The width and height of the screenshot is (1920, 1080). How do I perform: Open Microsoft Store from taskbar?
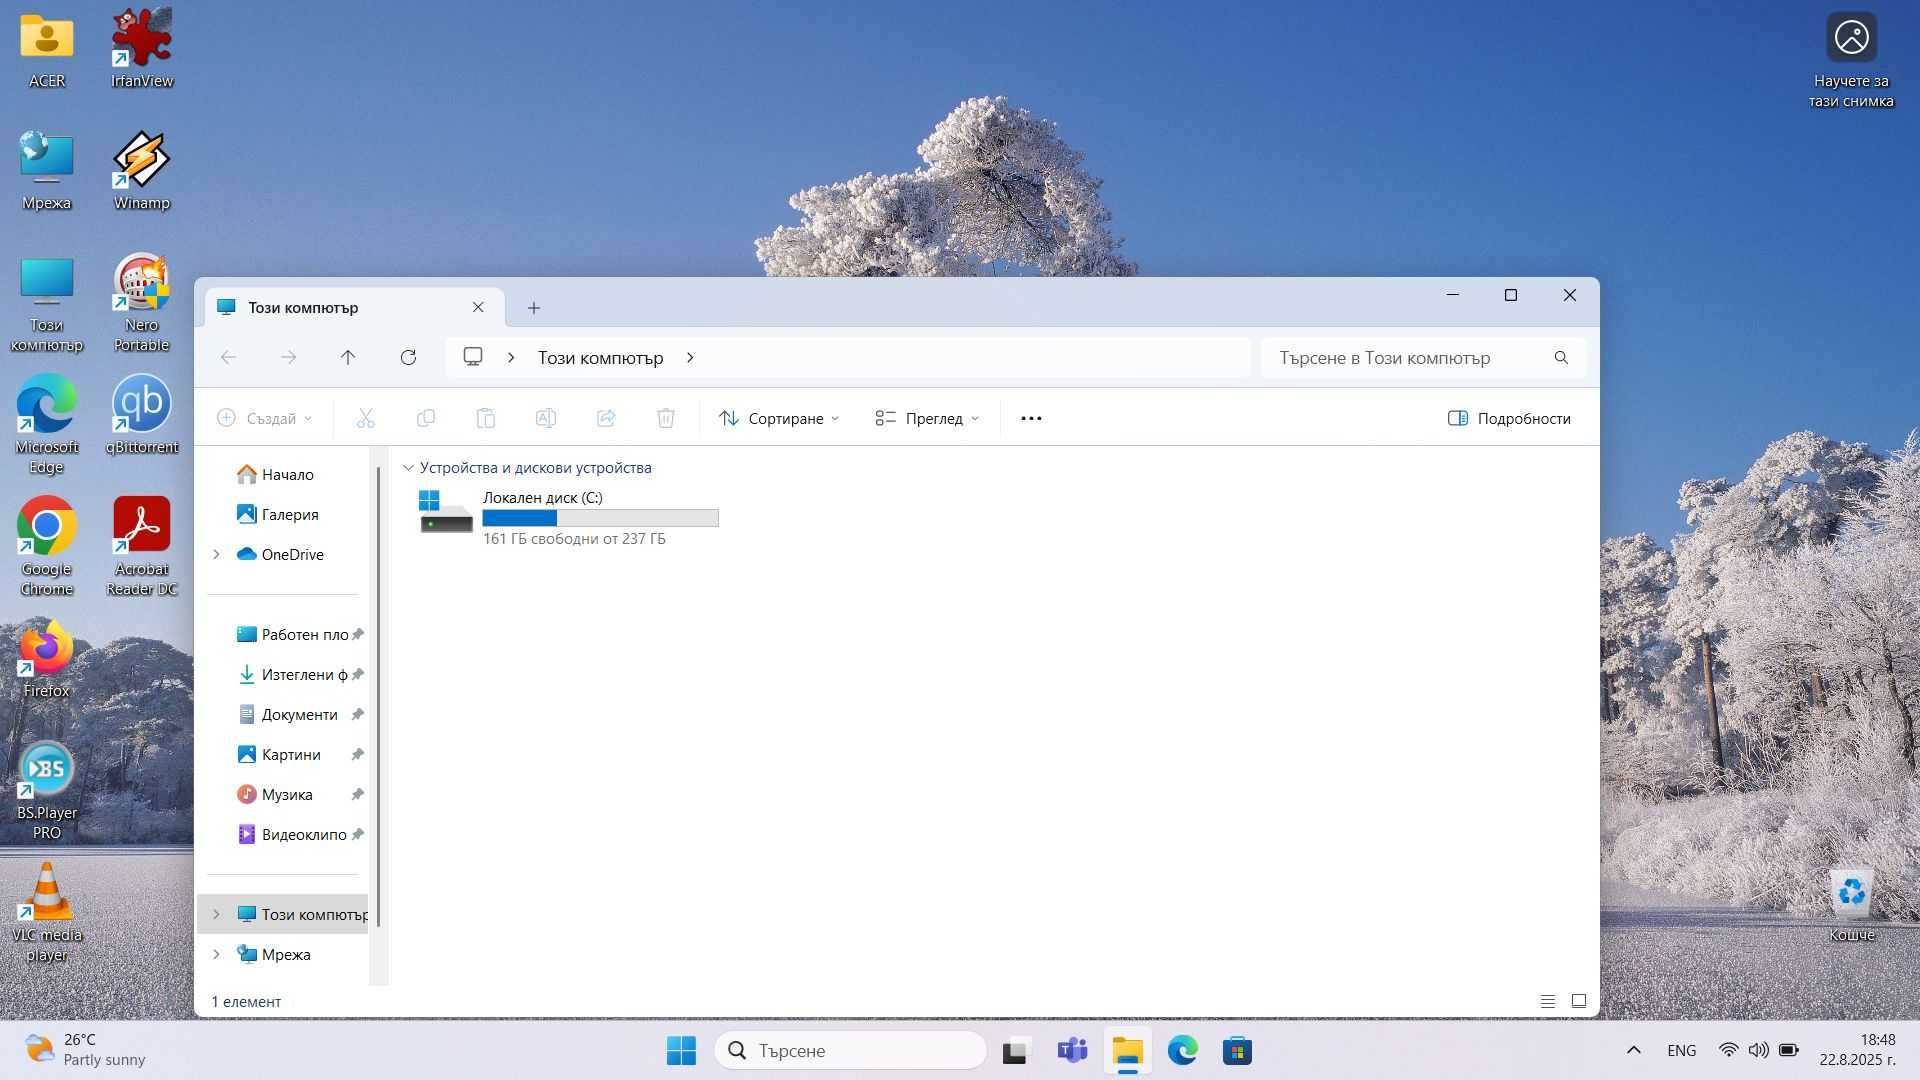point(1237,1051)
